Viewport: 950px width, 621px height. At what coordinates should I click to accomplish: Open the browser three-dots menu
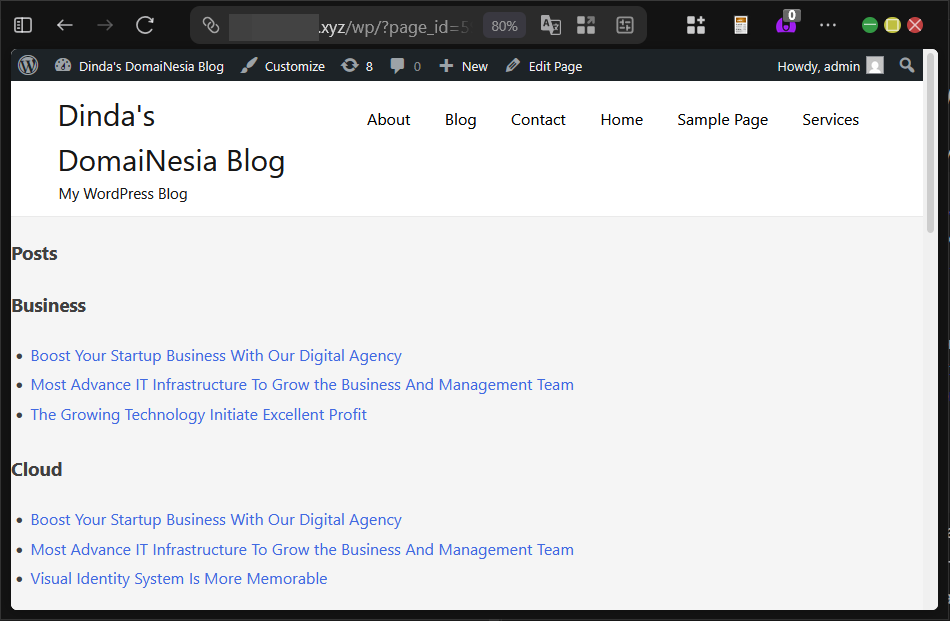point(827,25)
